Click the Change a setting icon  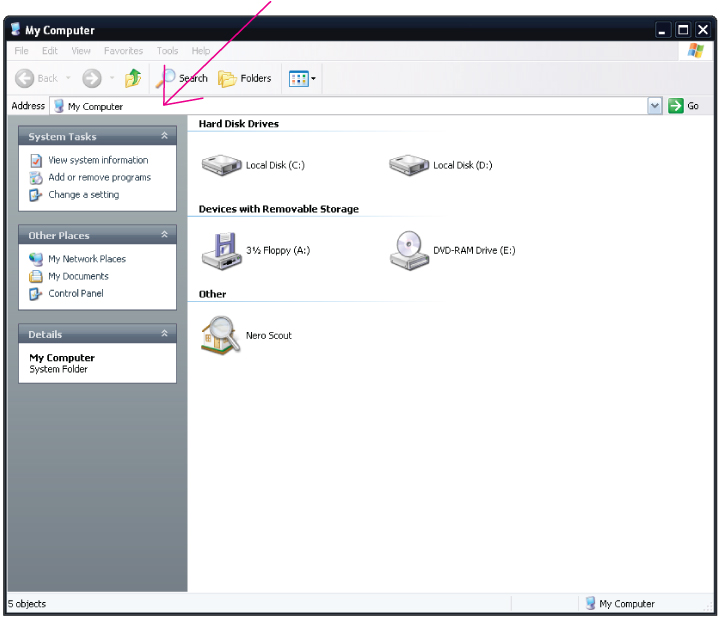[x=35, y=195]
